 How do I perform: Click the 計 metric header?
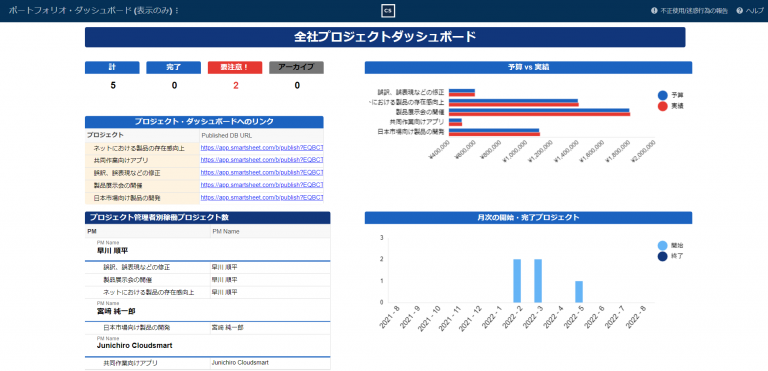click(x=112, y=68)
